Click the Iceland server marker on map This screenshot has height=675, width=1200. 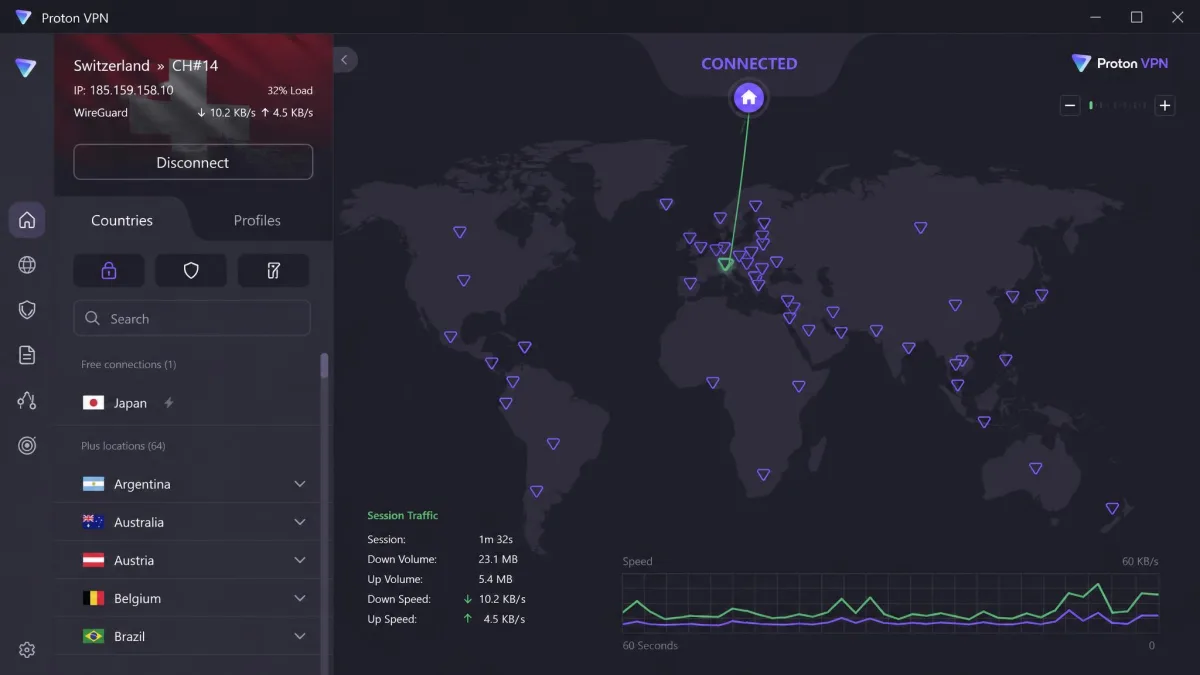(x=666, y=204)
